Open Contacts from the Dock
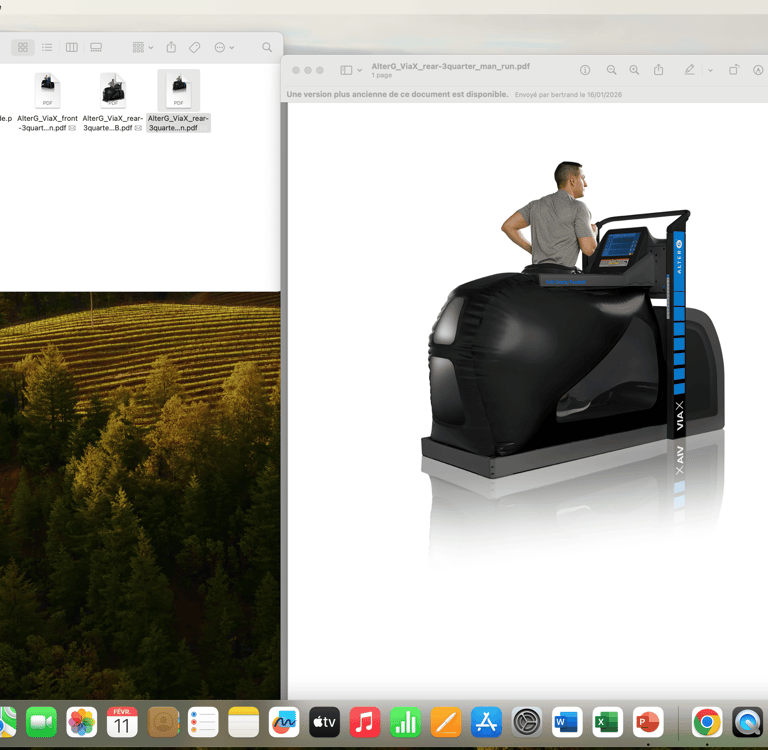 point(163,722)
